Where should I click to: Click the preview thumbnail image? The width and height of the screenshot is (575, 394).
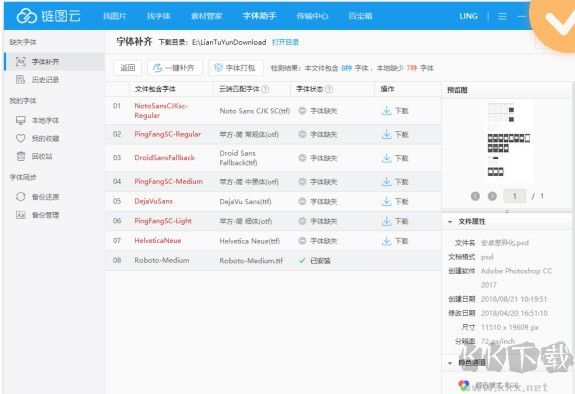(509, 141)
